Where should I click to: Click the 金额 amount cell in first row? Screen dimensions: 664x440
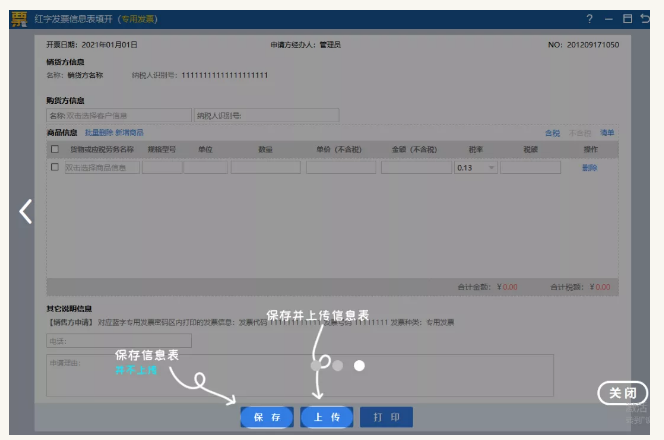point(416,168)
